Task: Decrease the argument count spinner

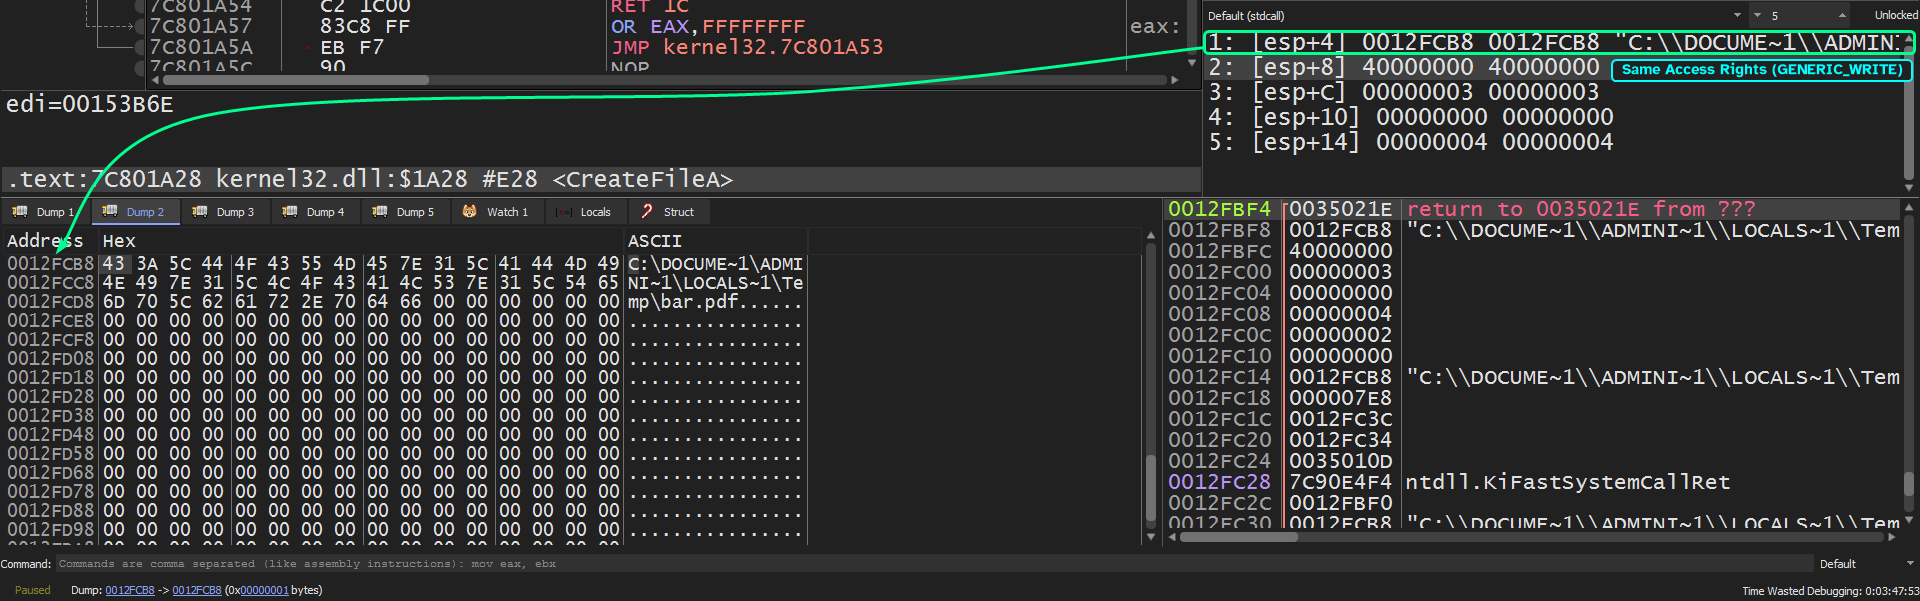Action: pyautogui.click(x=1757, y=15)
